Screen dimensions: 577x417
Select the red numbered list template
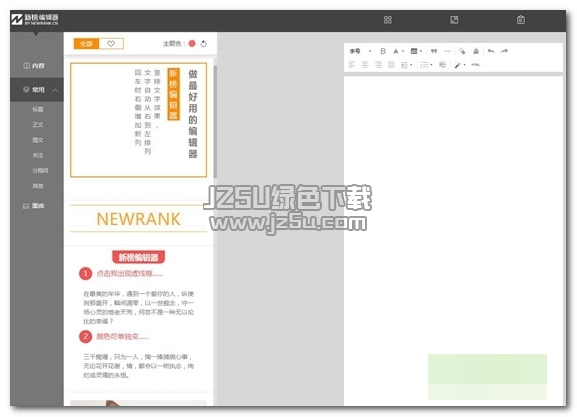[x=138, y=315]
